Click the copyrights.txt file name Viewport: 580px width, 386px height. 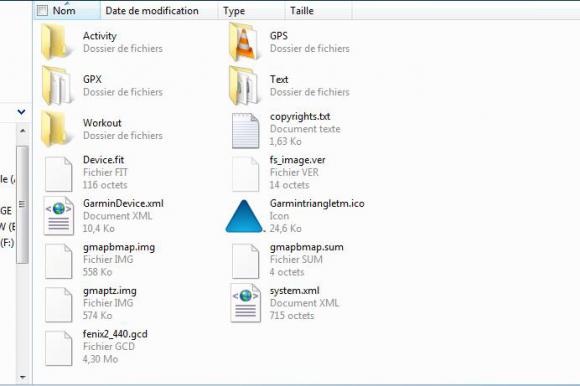[x=300, y=116]
